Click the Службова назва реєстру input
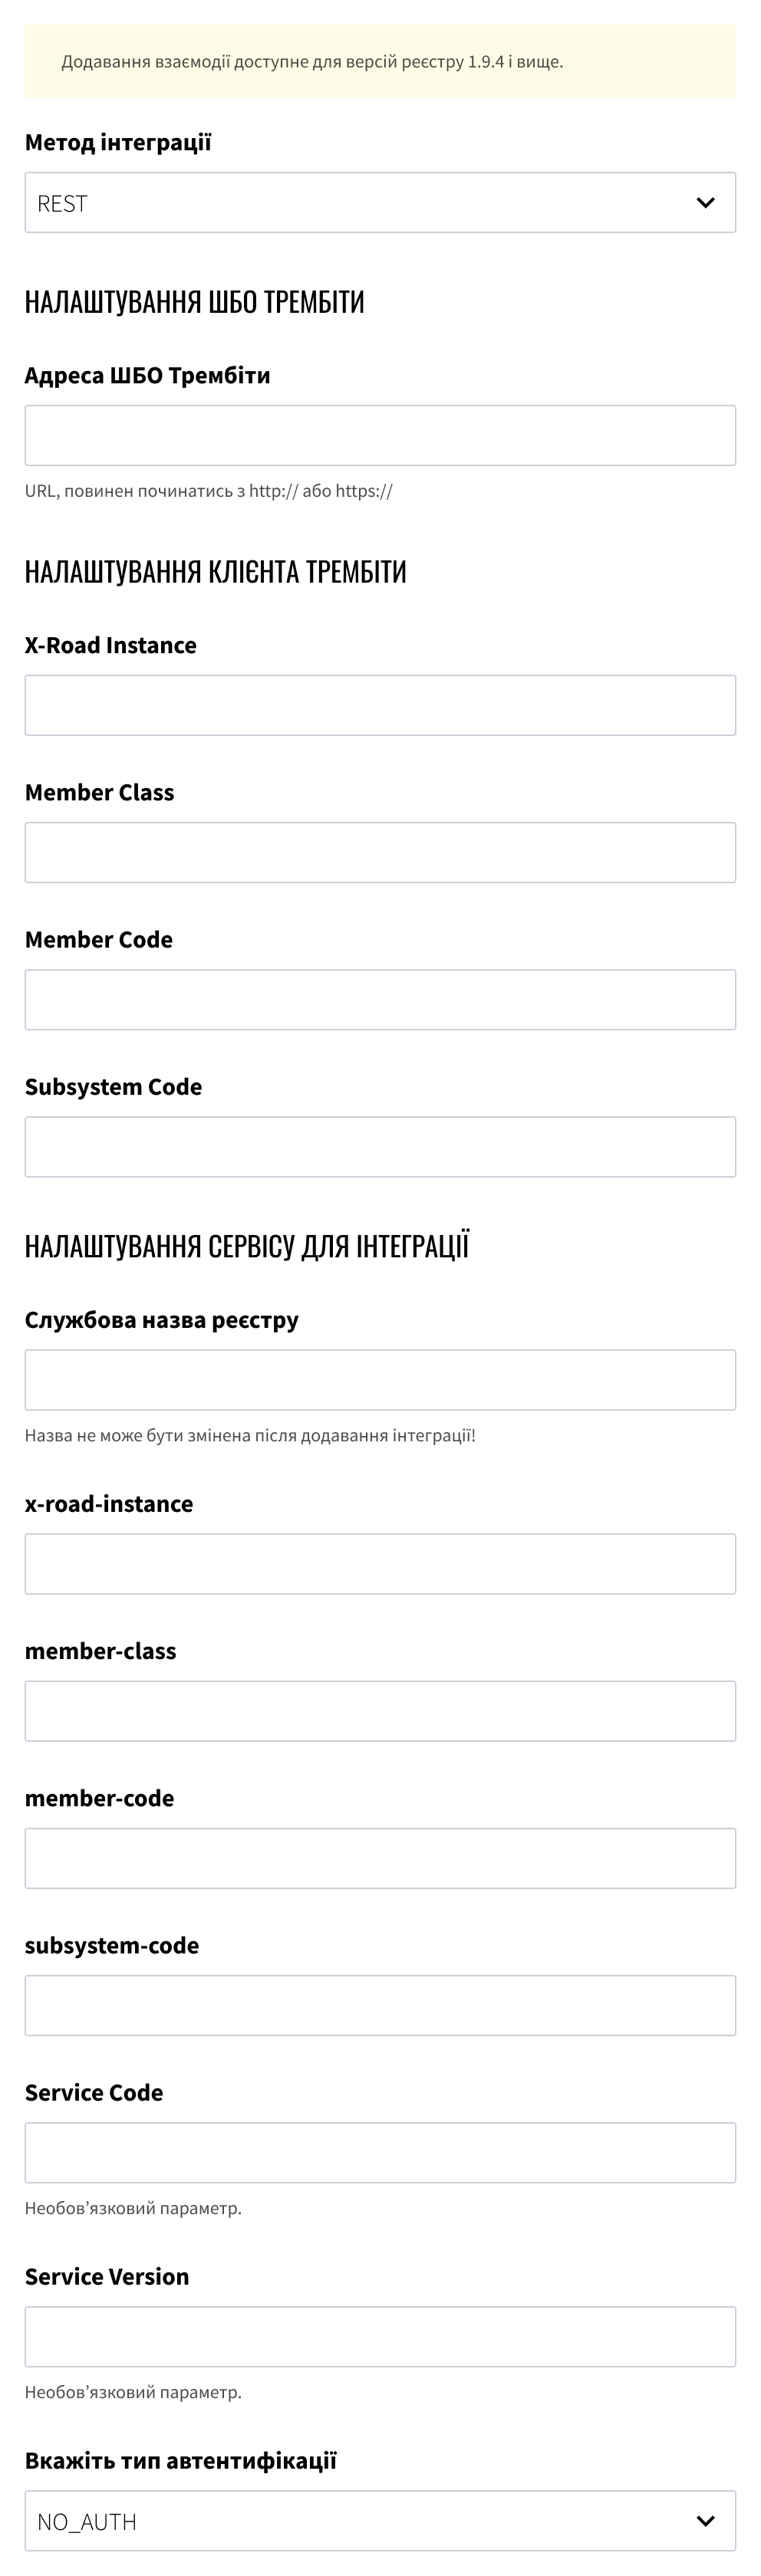Screen dimensions: 761x2576 (380, 1380)
